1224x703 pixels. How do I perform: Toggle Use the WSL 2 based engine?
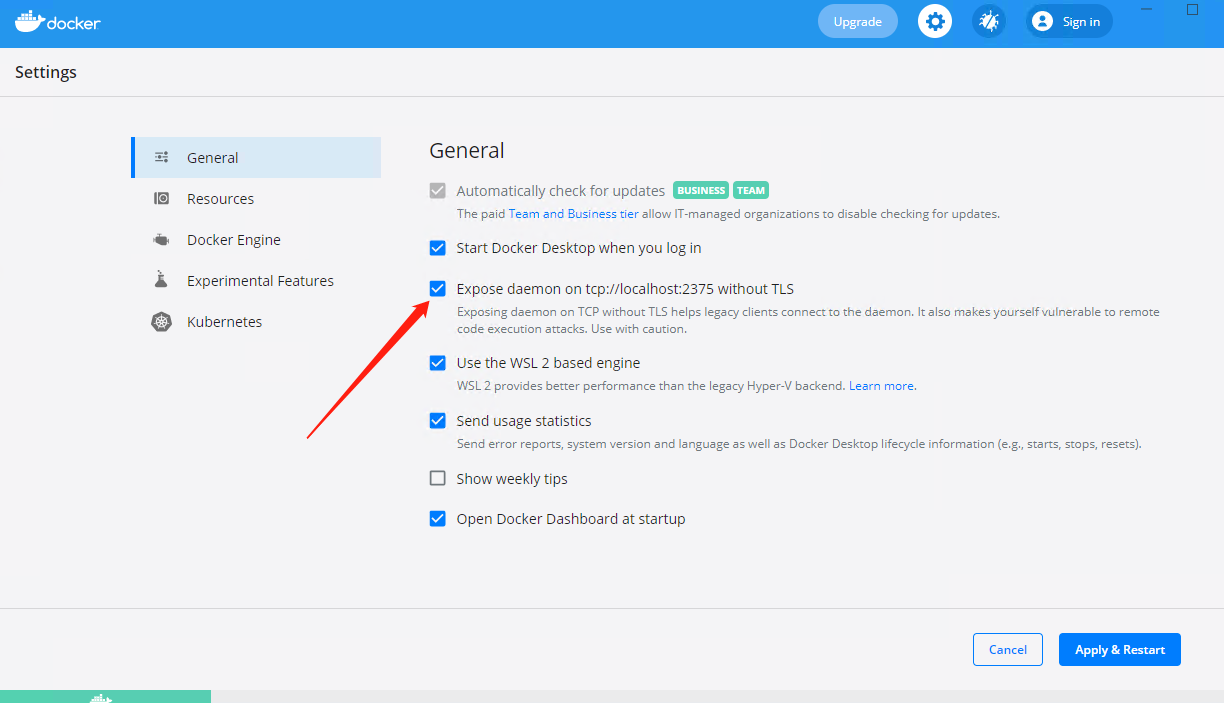click(437, 363)
